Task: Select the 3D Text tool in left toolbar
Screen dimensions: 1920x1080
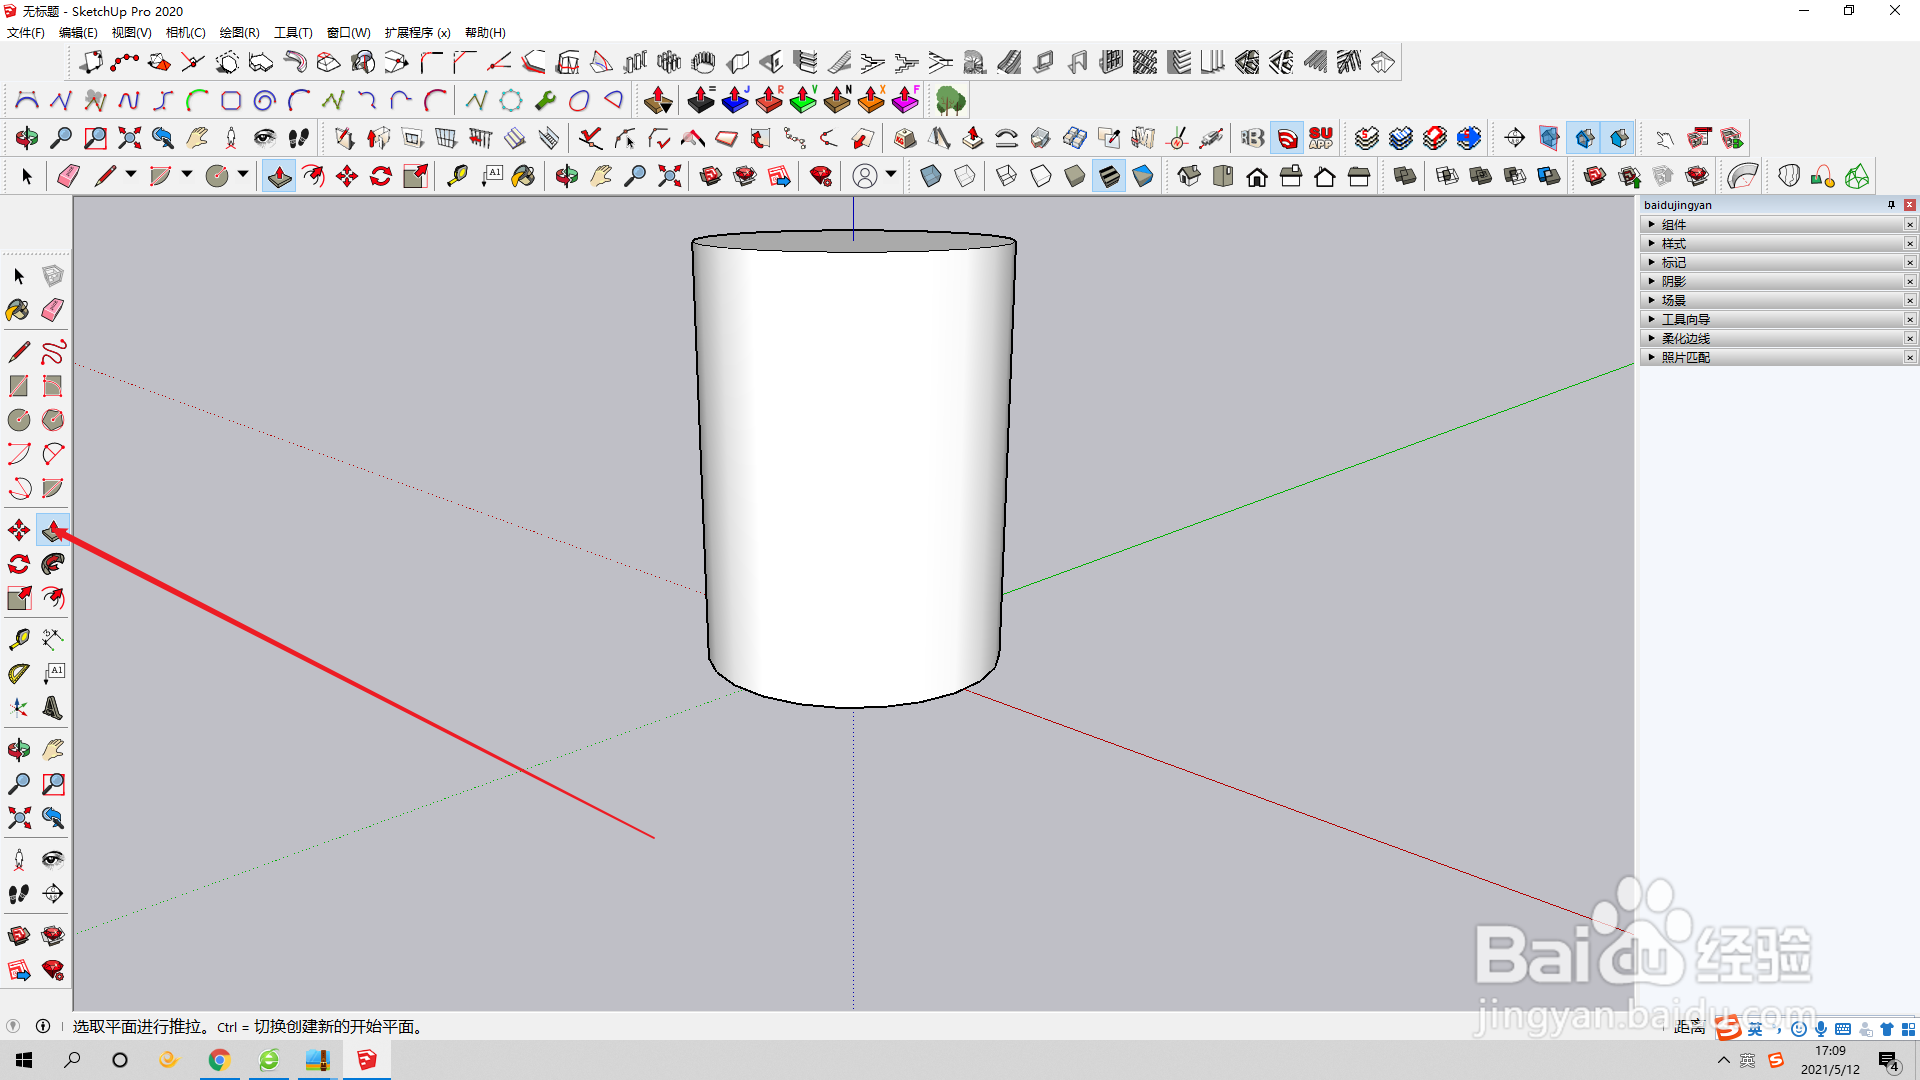Action: pyautogui.click(x=53, y=708)
